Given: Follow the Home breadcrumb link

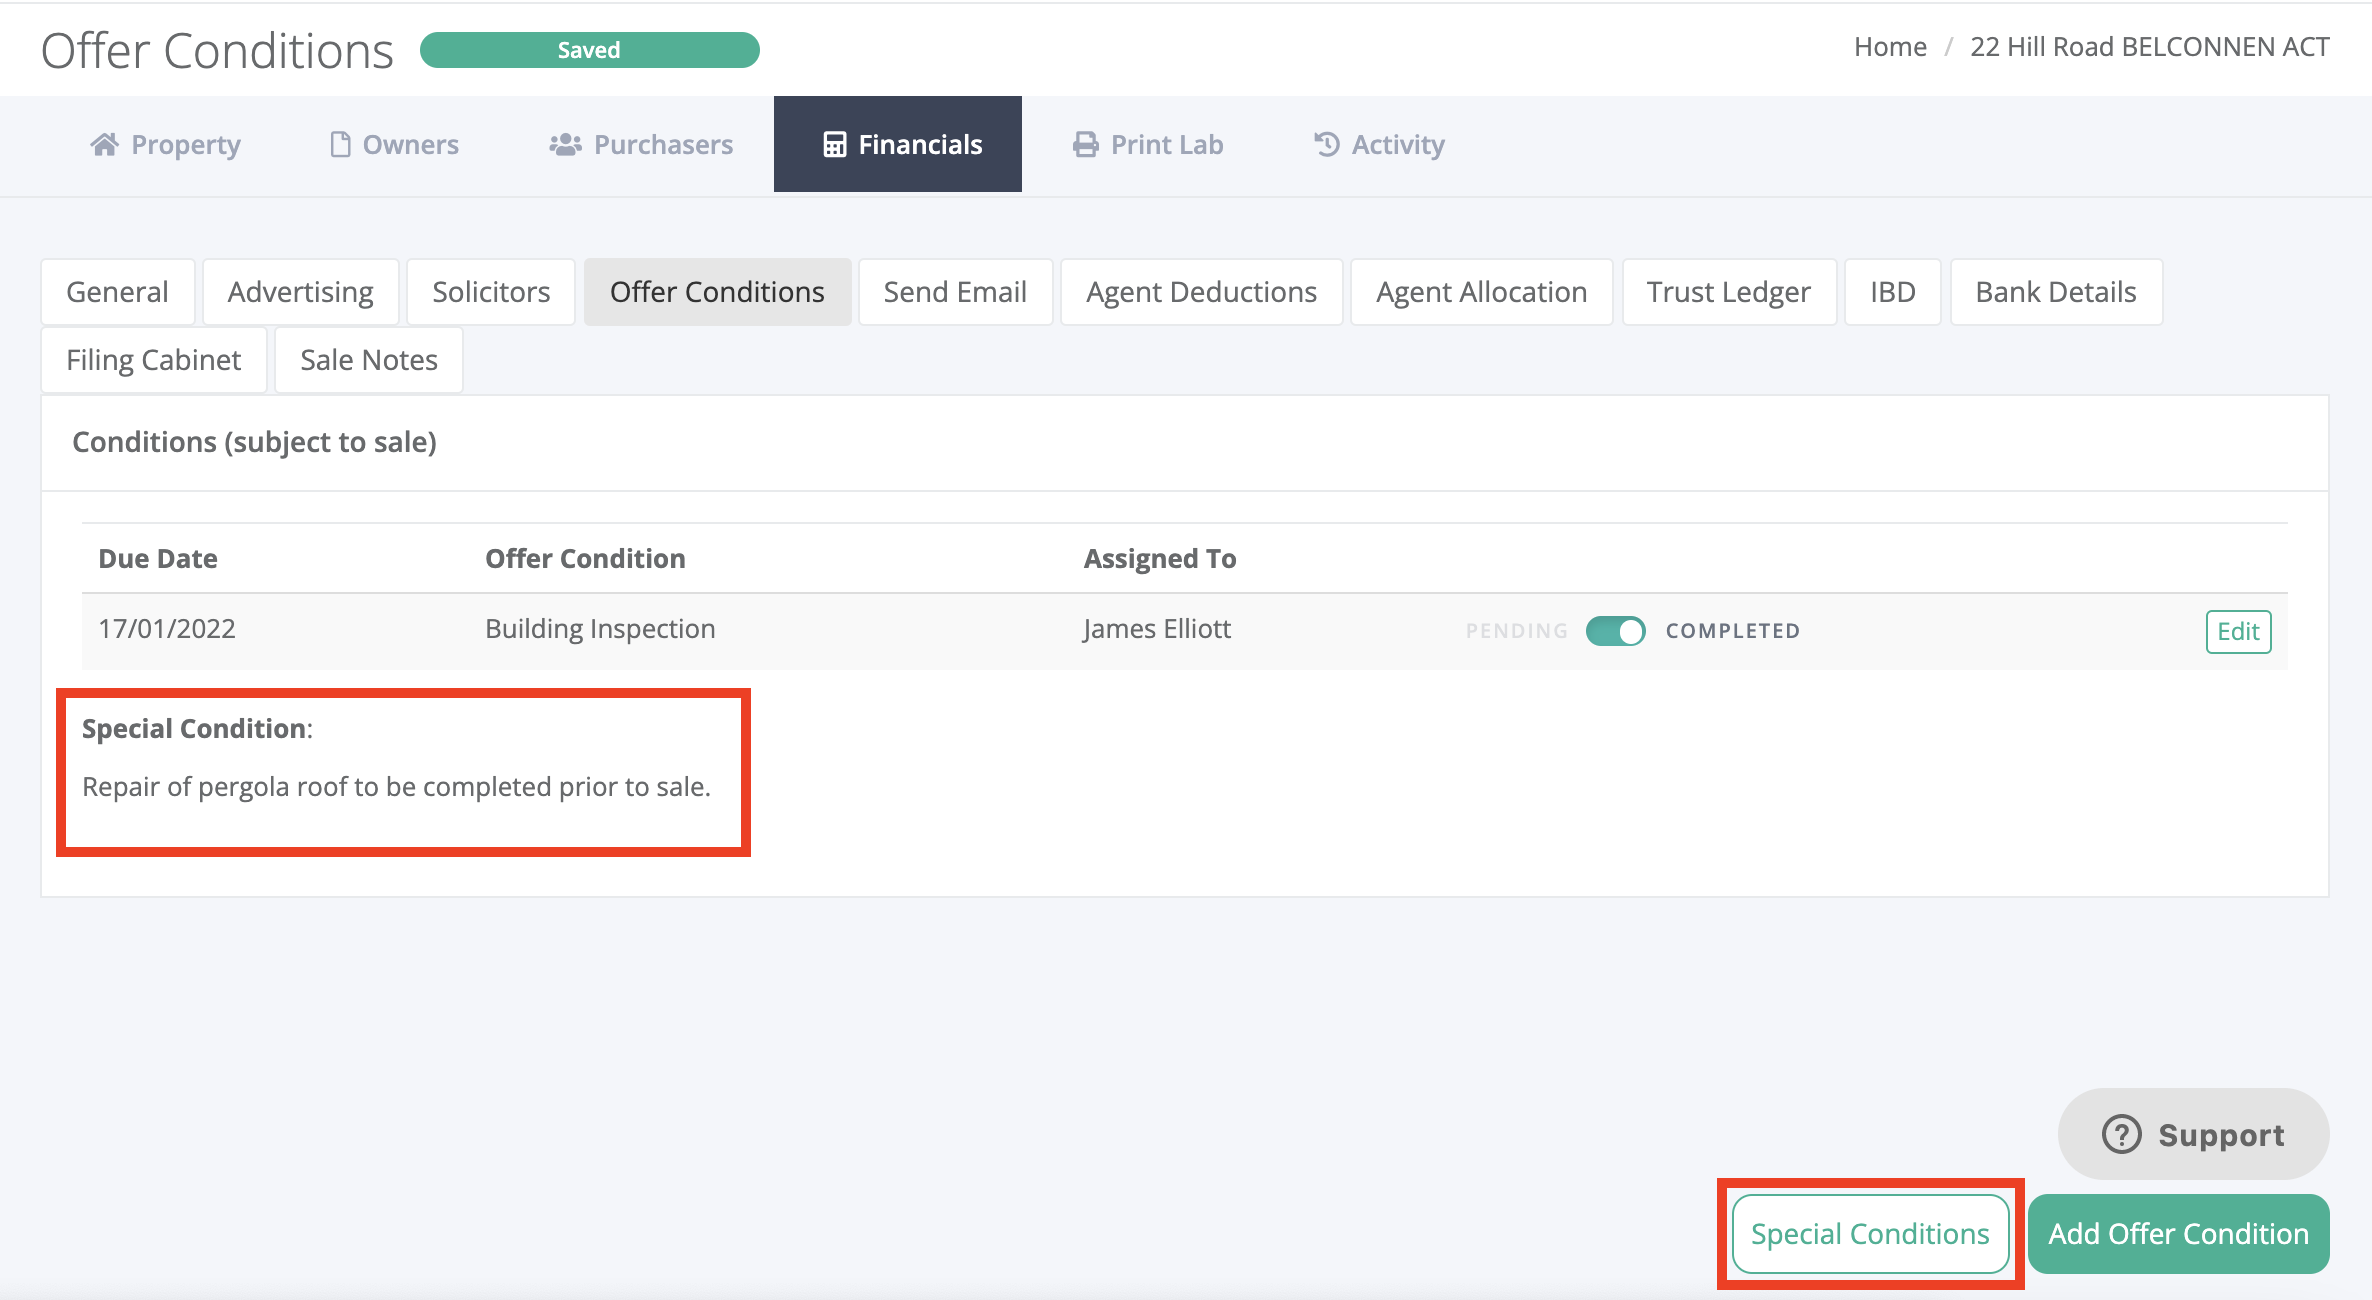Looking at the screenshot, I should tap(1889, 47).
